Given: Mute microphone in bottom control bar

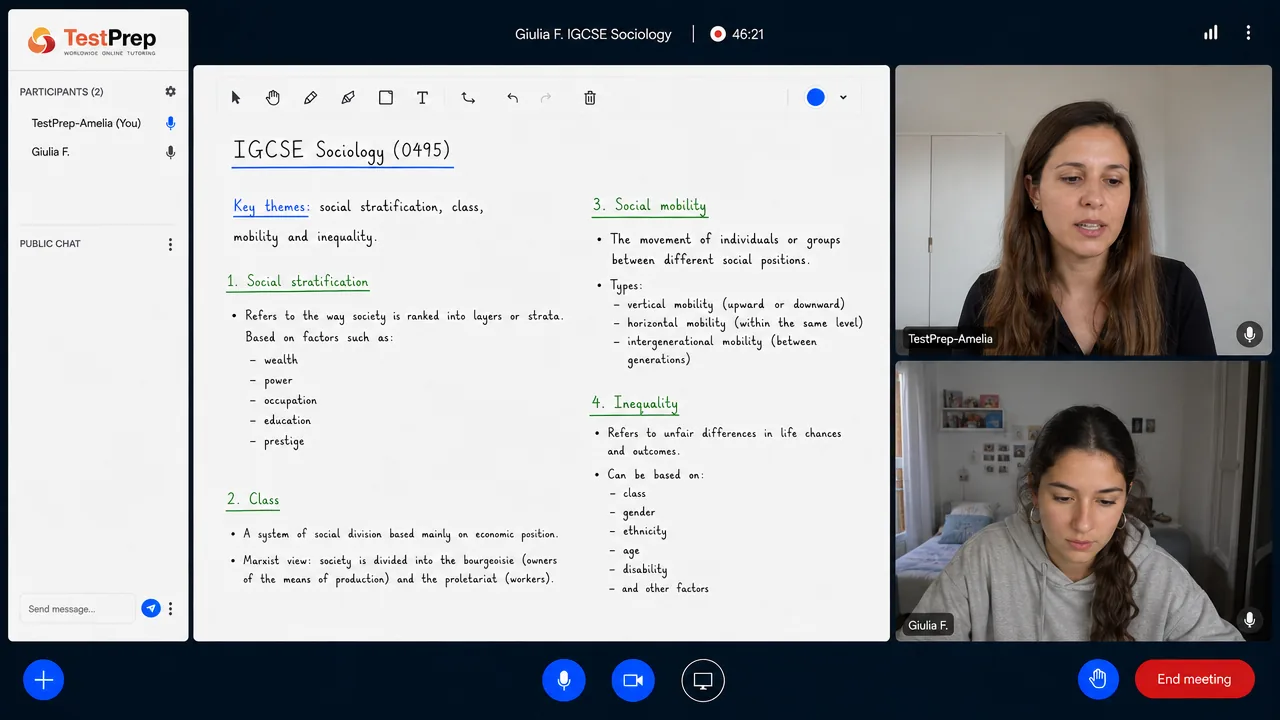Looking at the screenshot, I should pyautogui.click(x=564, y=680).
